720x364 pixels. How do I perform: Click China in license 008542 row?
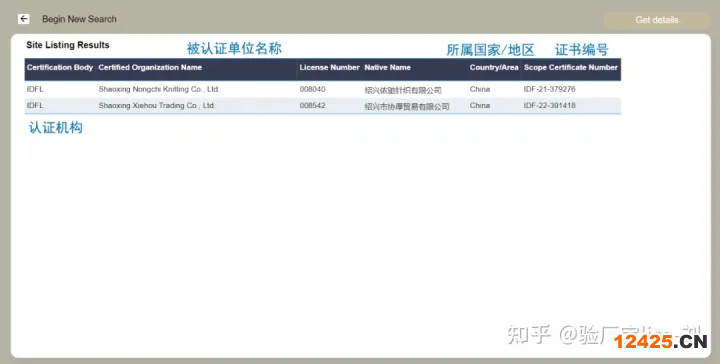point(480,105)
